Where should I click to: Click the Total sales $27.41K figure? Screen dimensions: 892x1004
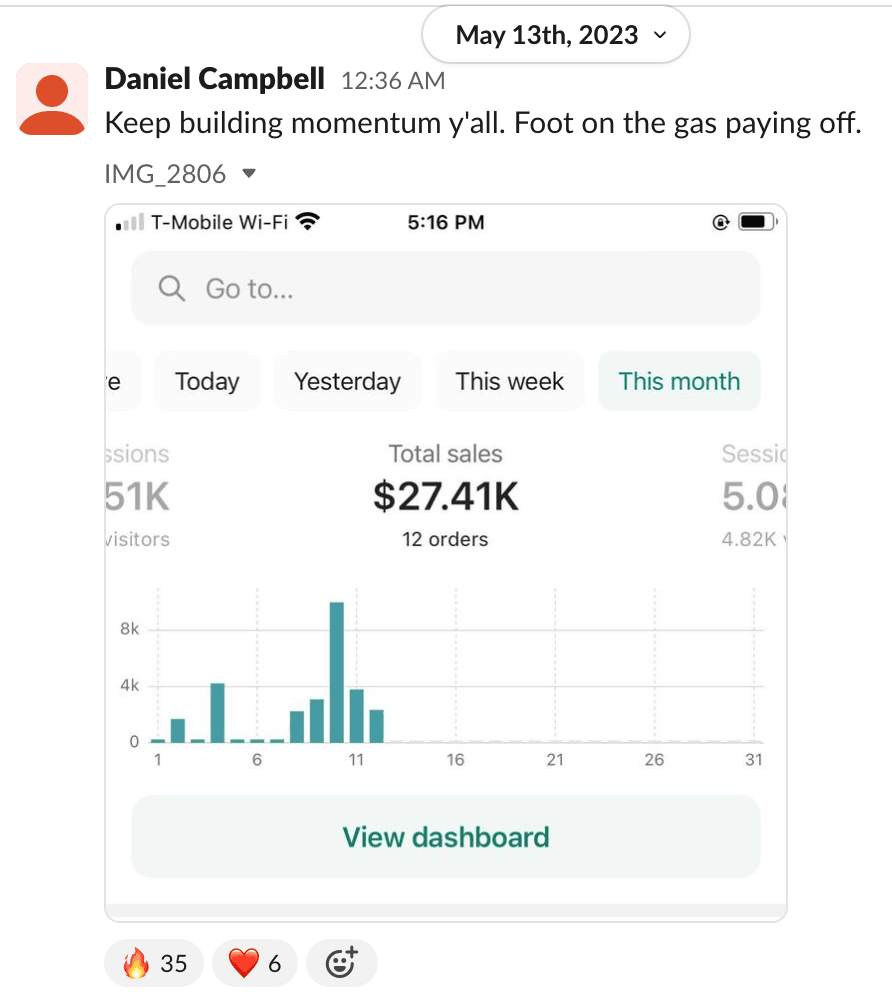pos(446,497)
